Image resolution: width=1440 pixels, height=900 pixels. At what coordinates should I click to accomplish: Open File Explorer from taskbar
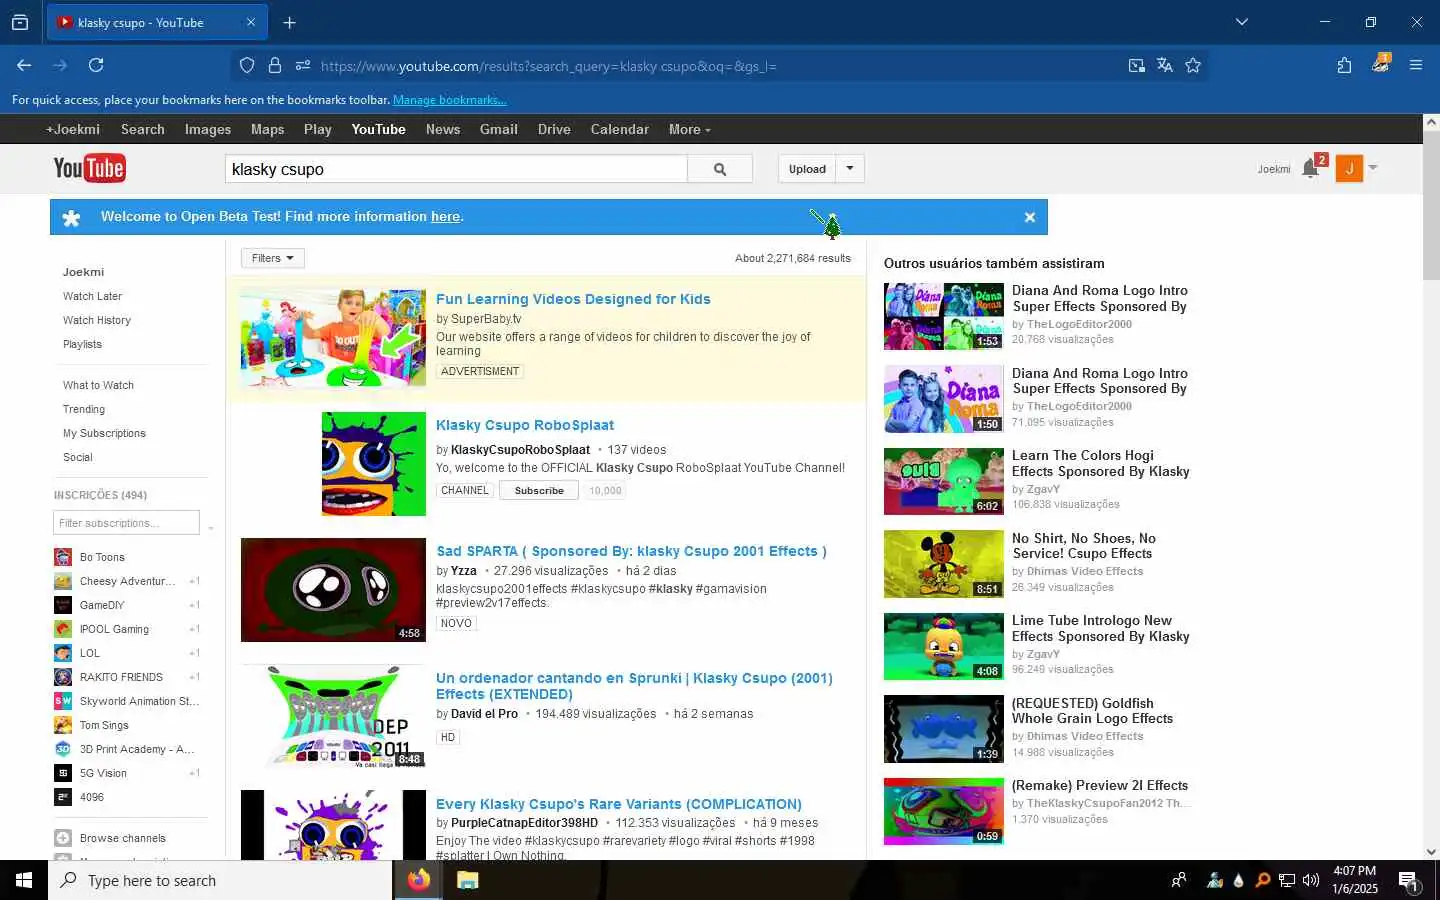(x=468, y=880)
